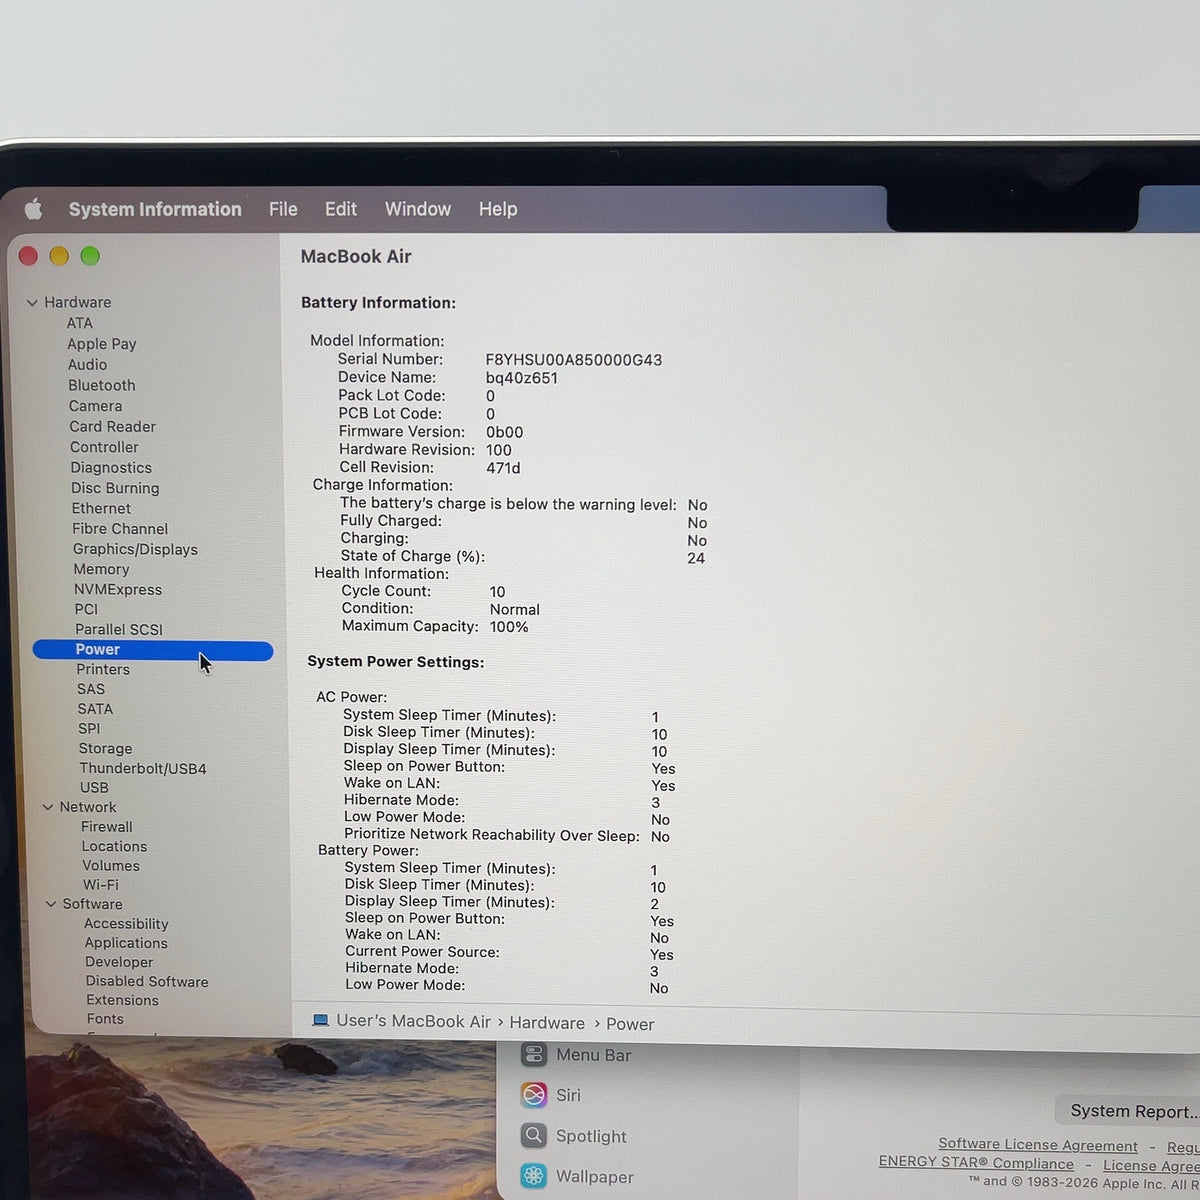Select Graphics/Displays in the sidebar
The height and width of the screenshot is (1200, 1200).
(x=135, y=549)
